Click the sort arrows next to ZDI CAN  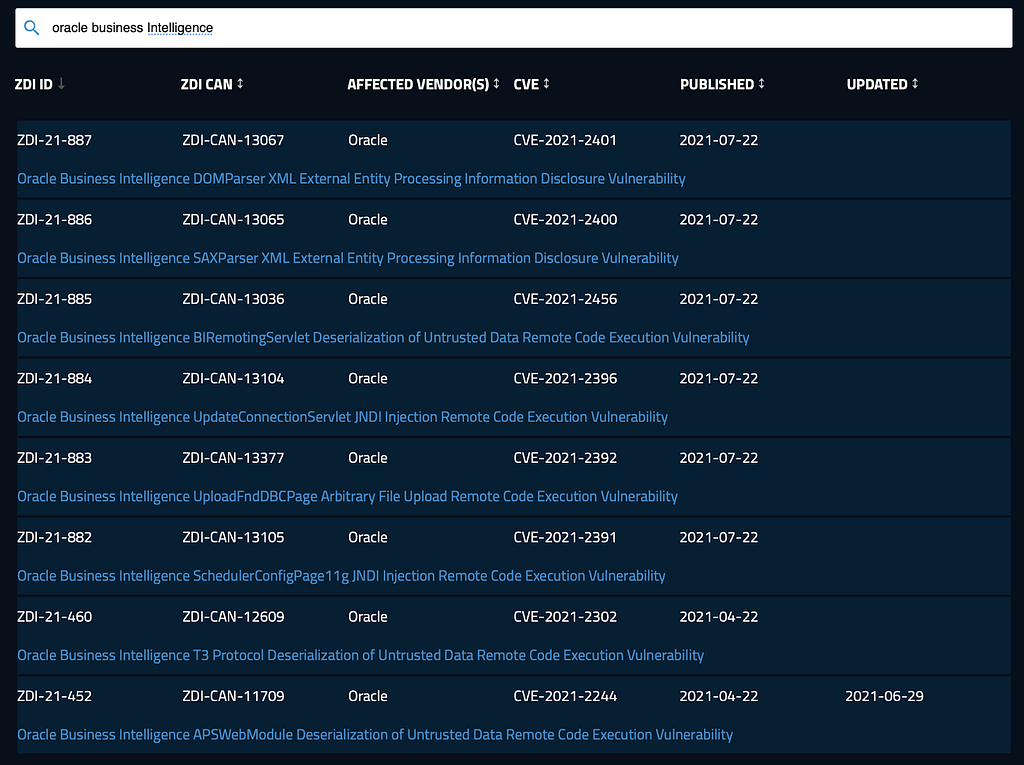[240, 84]
